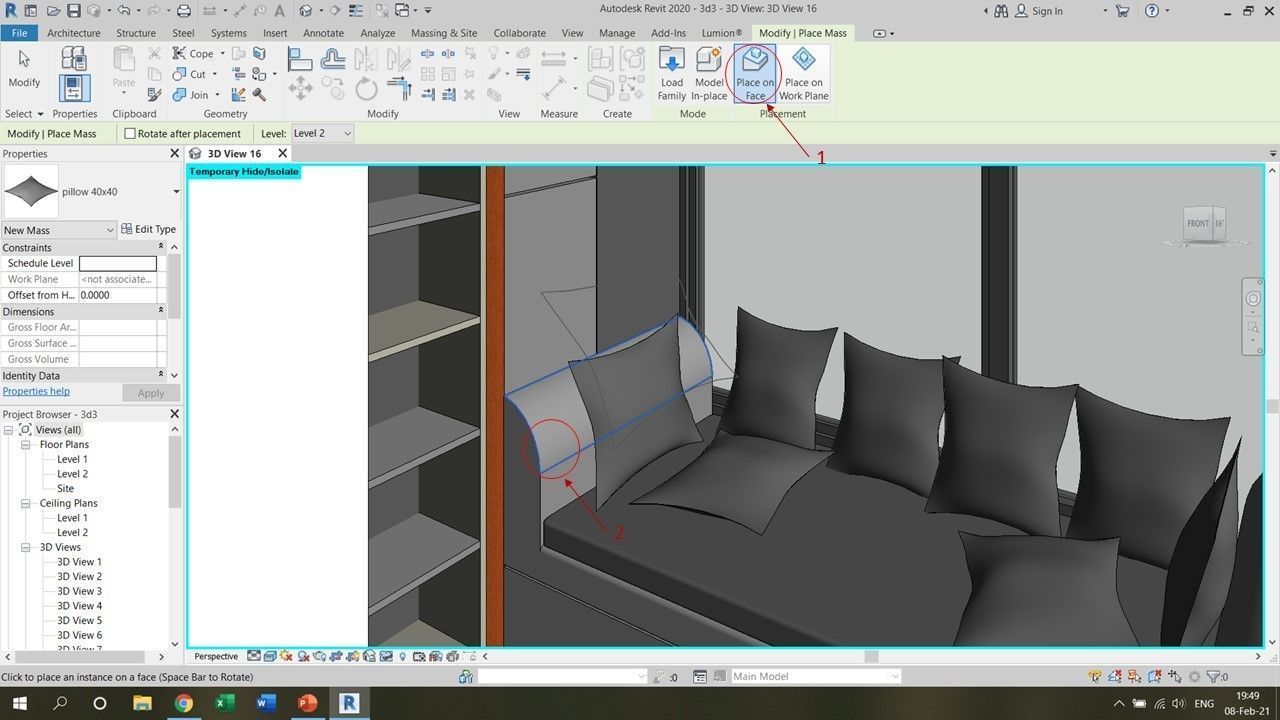Choose the Model In-place tool
Image resolution: width=1280 pixels, height=720 pixels.
(x=709, y=73)
